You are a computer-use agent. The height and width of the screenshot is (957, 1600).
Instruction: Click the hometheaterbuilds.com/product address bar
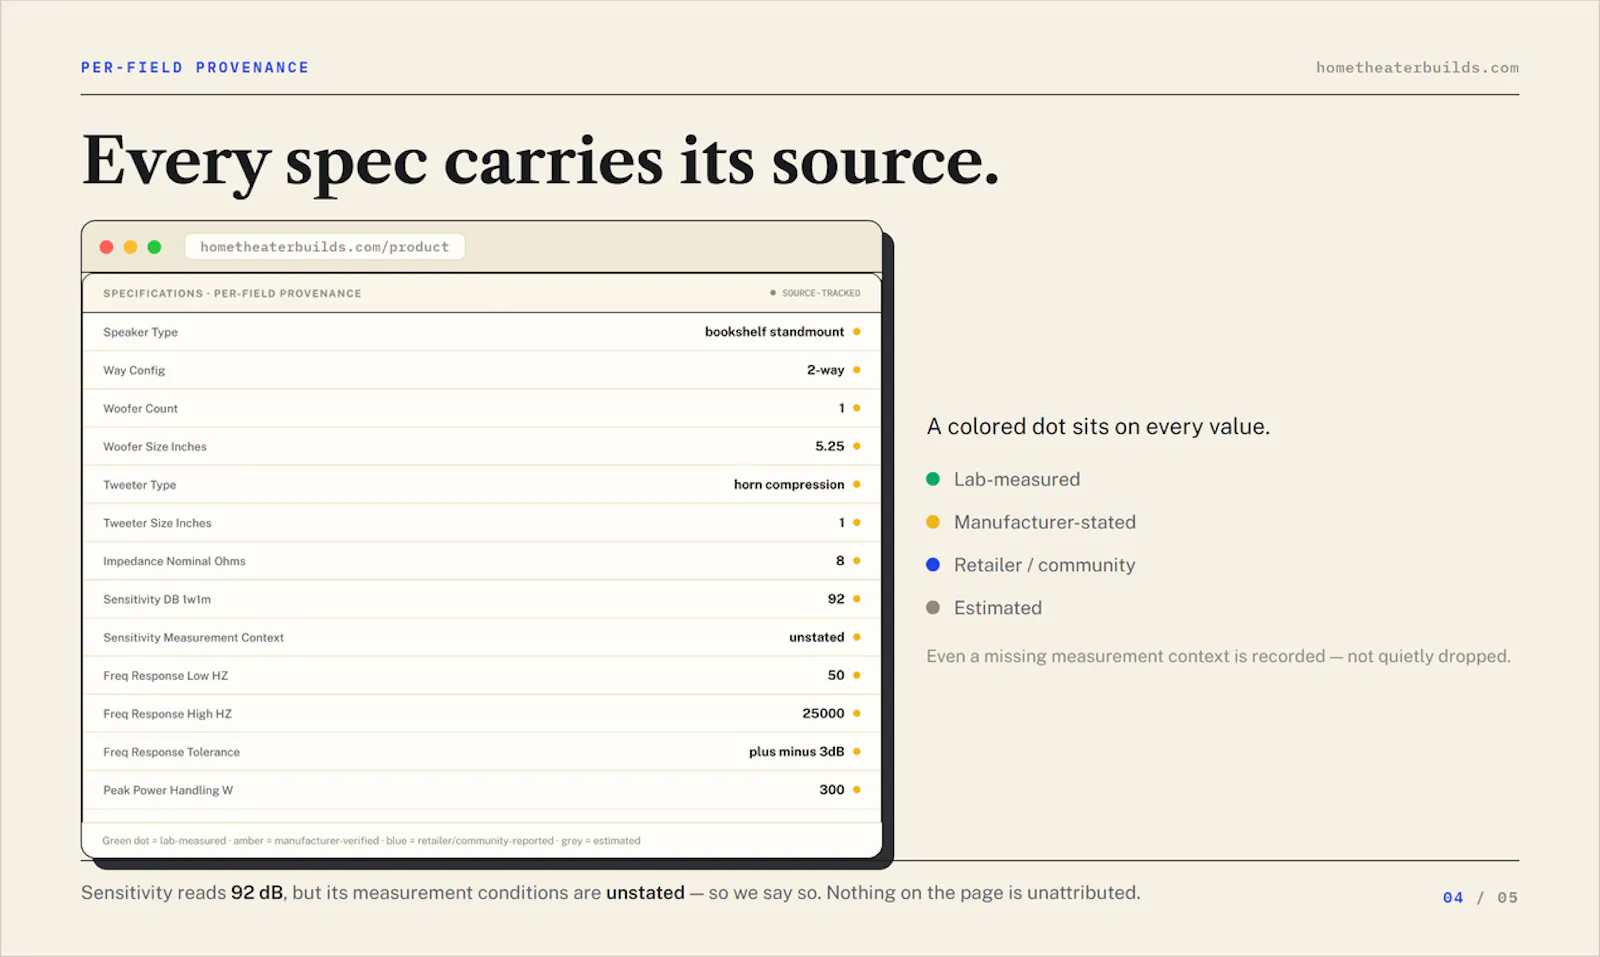click(x=325, y=247)
